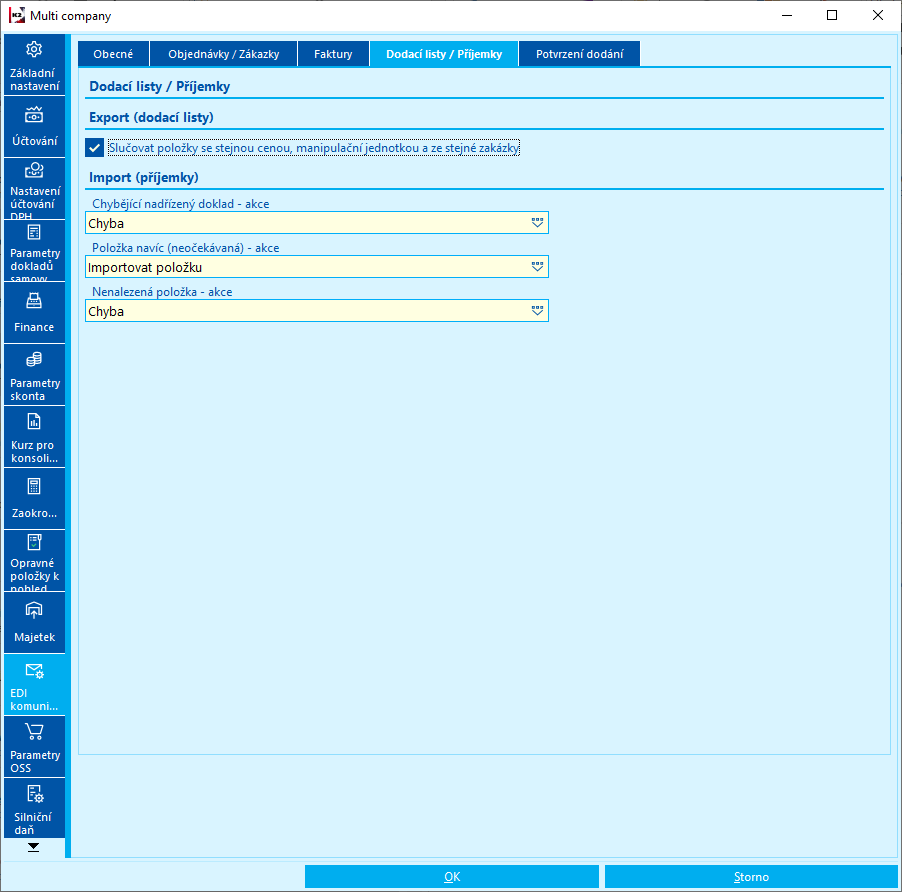Screen dimensions: 902x892
Task: Expand Položka navíc (neočekávaná) dropdown arrow
Action: [537, 267]
